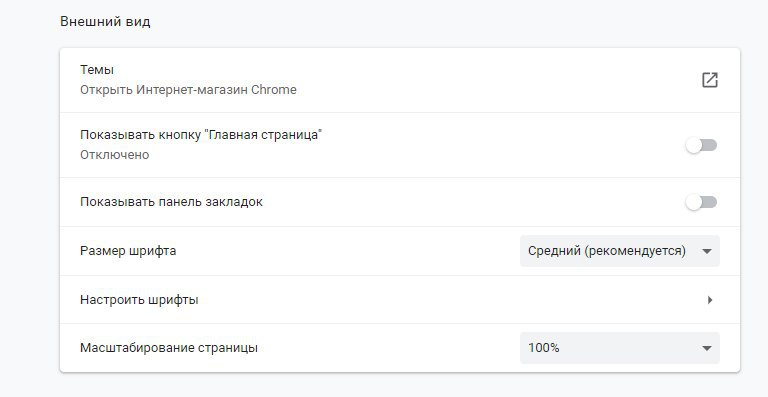Image resolution: width=768 pixels, height=397 pixels.
Task: Click "Показывать кнопку Главная страница" label text
Action: pyautogui.click(x=201, y=135)
